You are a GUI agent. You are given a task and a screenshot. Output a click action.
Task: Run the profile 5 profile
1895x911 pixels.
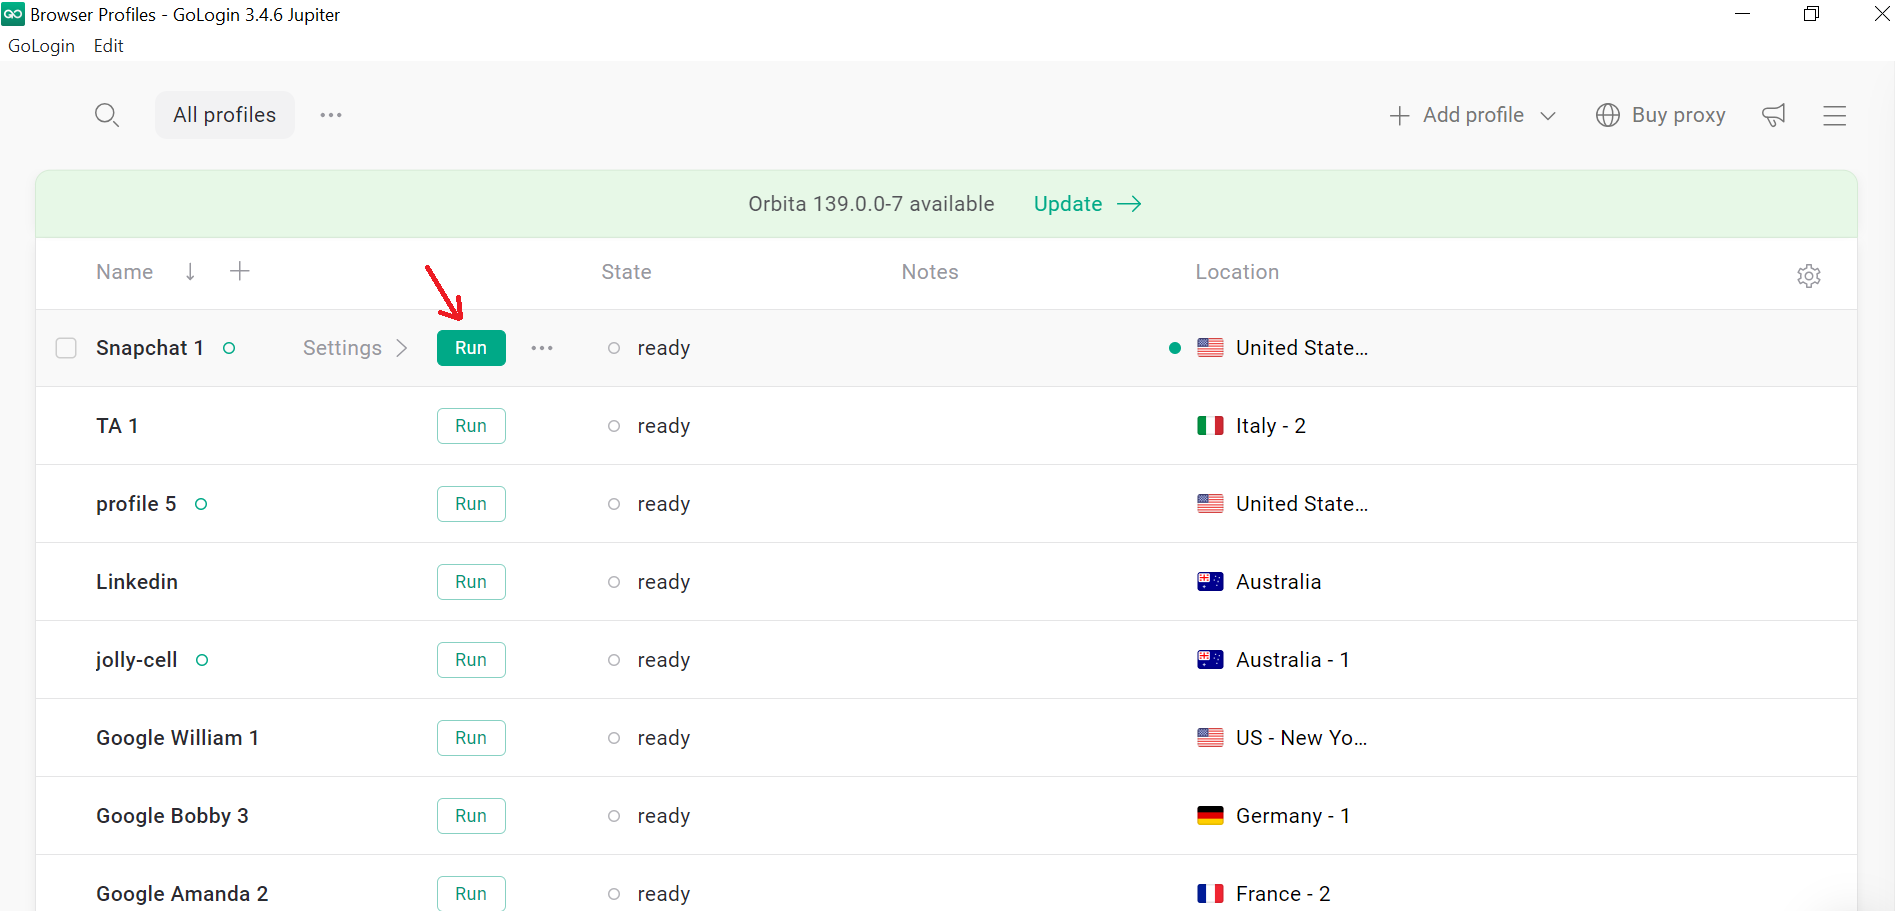471,504
